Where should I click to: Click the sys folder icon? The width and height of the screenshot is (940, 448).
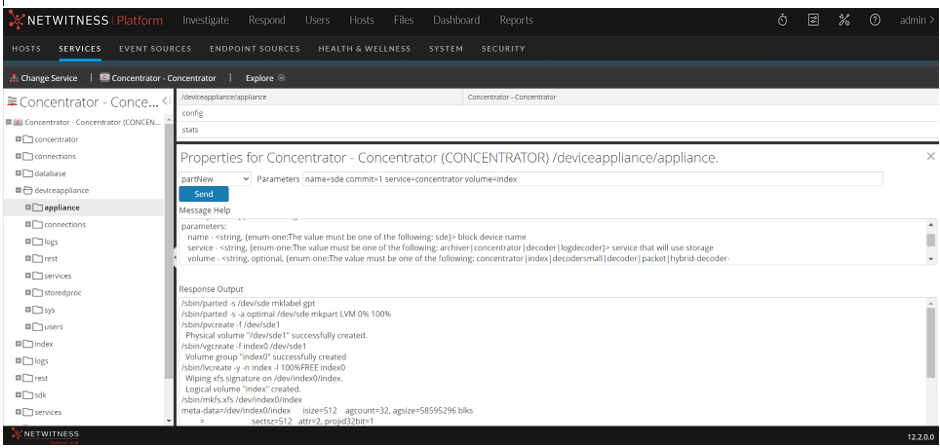pos(37,310)
